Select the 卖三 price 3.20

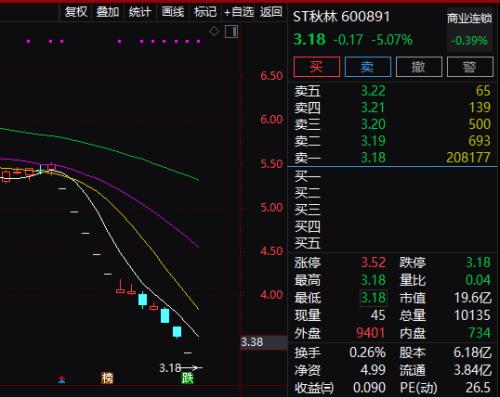pyautogui.click(x=373, y=124)
